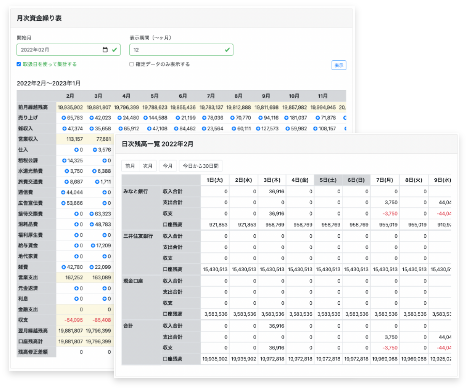Viewport: 468px width, 390px height.
Task: Click plus icon for 売り上げ in 5月 column
Action: click(x=145, y=118)
